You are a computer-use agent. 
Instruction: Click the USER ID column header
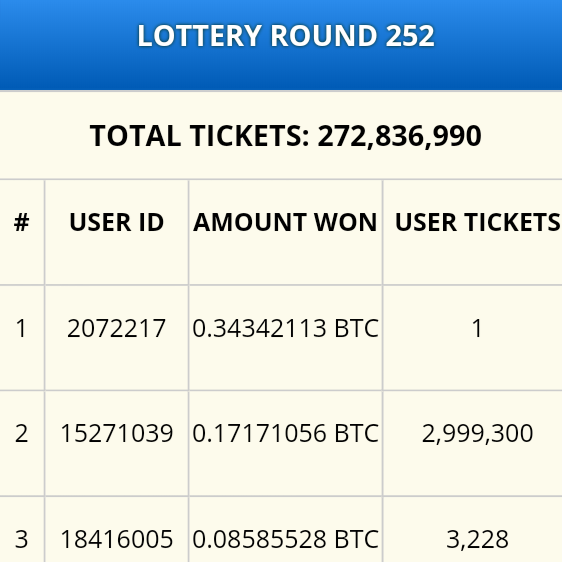click(116, 222)
